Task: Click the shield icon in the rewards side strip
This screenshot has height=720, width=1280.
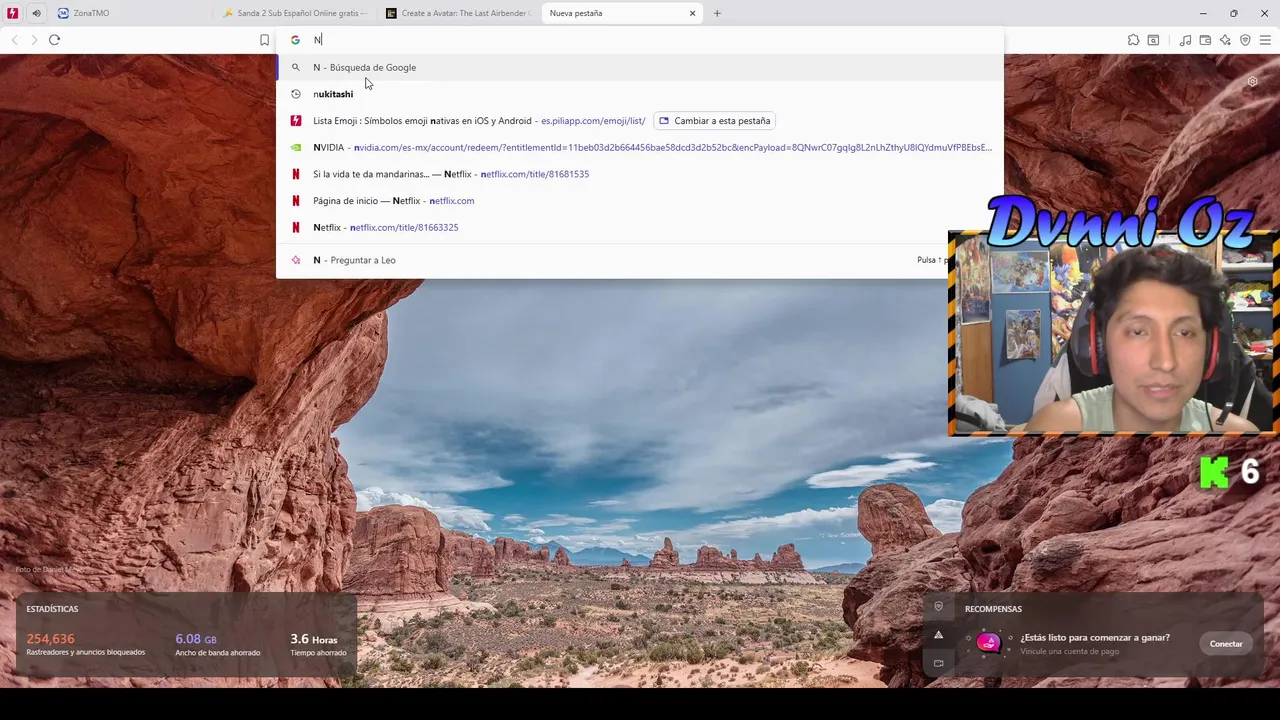Action: click(938, 606)
